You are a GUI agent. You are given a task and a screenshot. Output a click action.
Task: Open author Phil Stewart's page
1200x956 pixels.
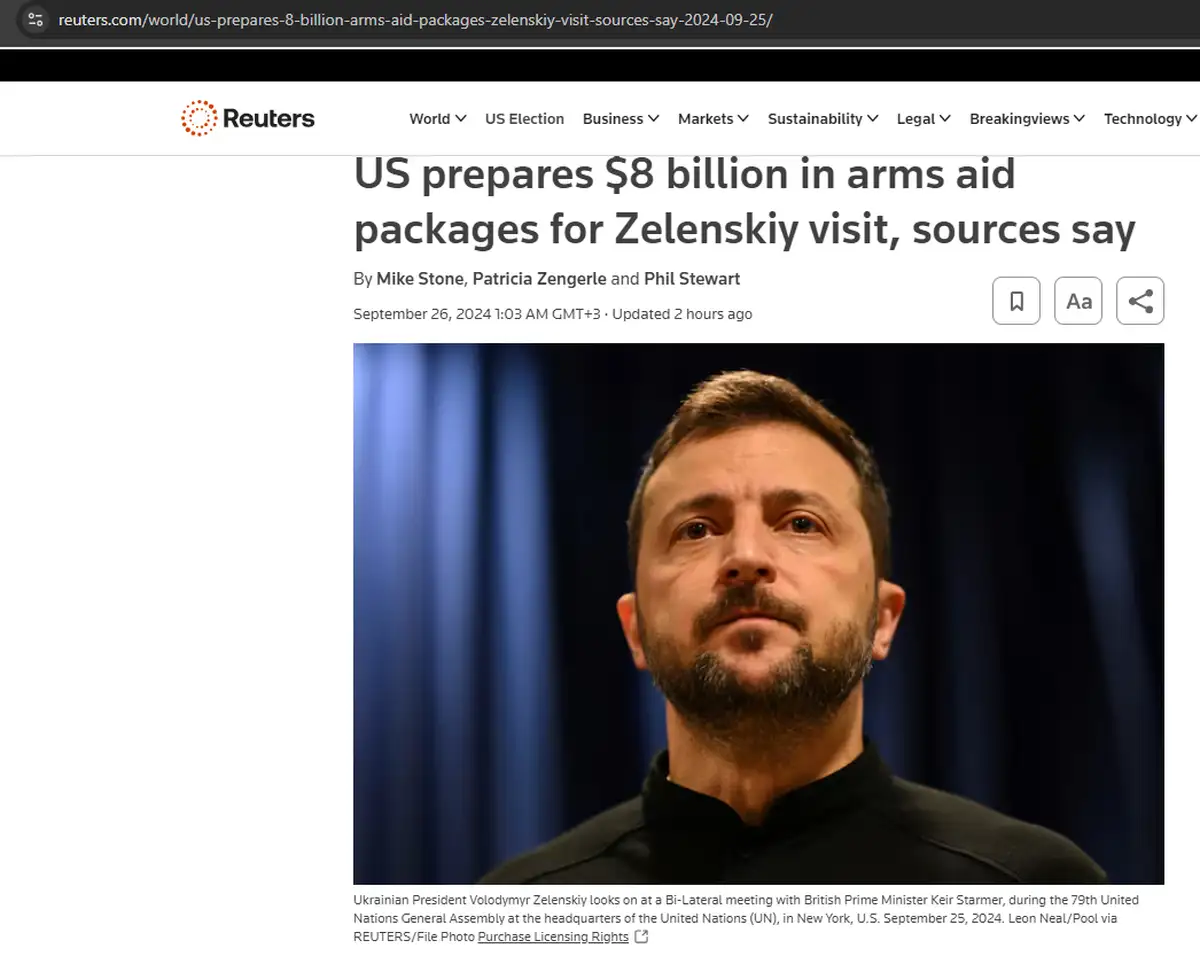click(x=692, y=279)
